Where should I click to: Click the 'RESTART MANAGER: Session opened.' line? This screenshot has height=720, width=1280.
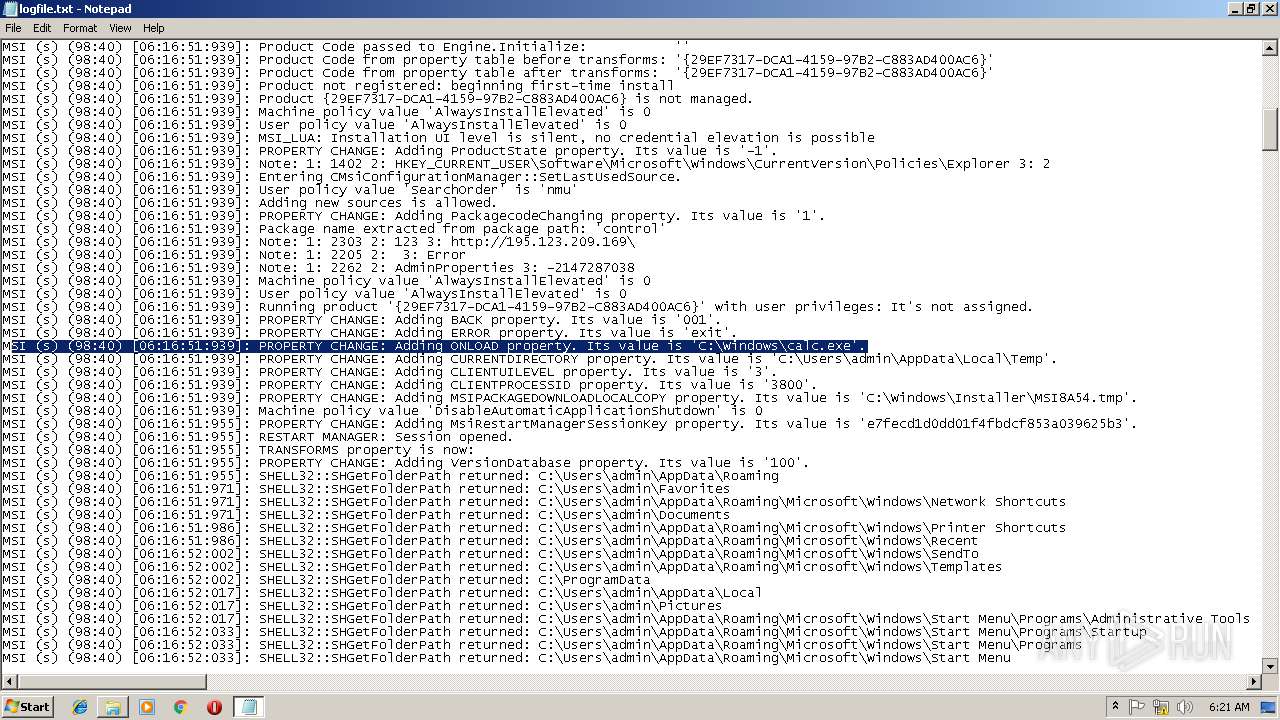click(257, 437)
